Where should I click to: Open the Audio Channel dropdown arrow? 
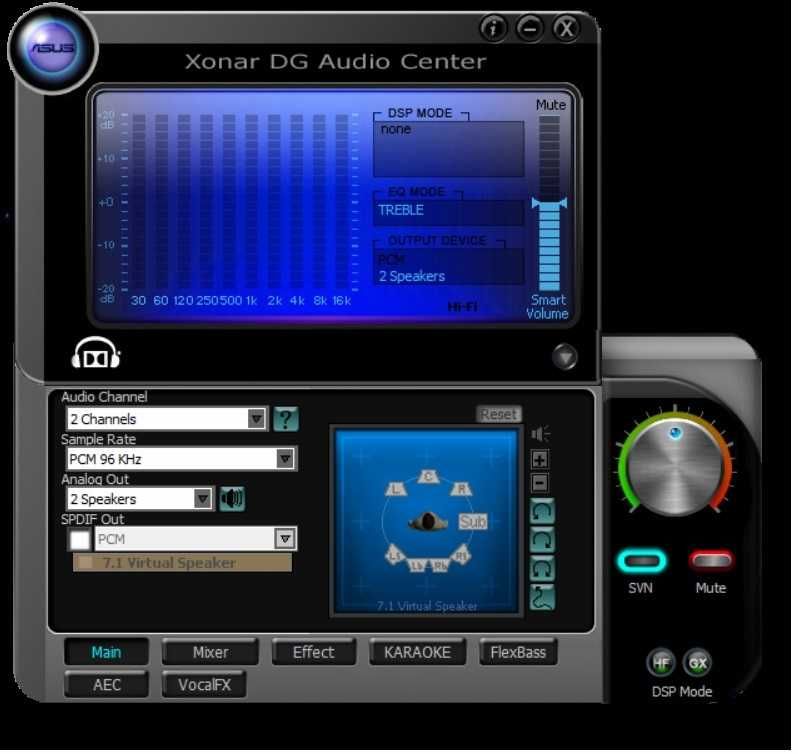pyautogui.click(x=258, y=421)
